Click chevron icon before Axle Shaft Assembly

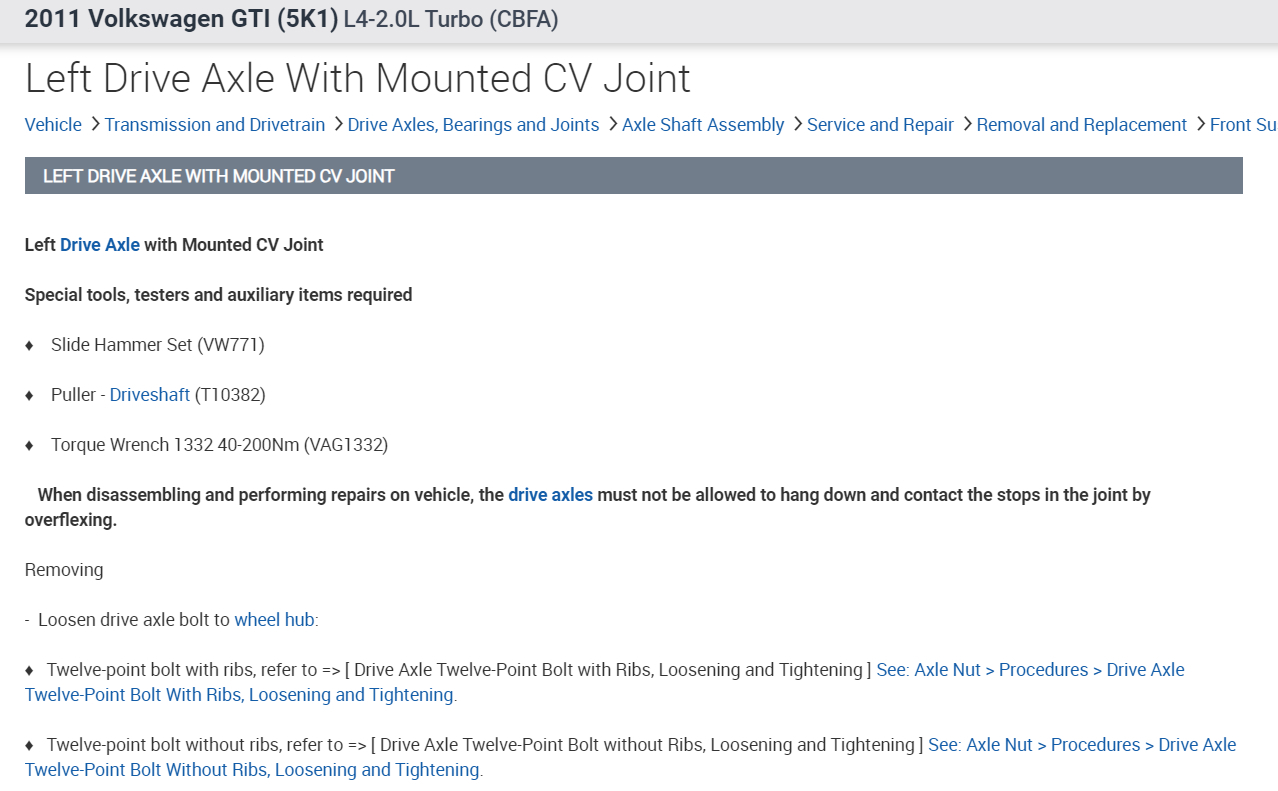click(x=612, y=124)
